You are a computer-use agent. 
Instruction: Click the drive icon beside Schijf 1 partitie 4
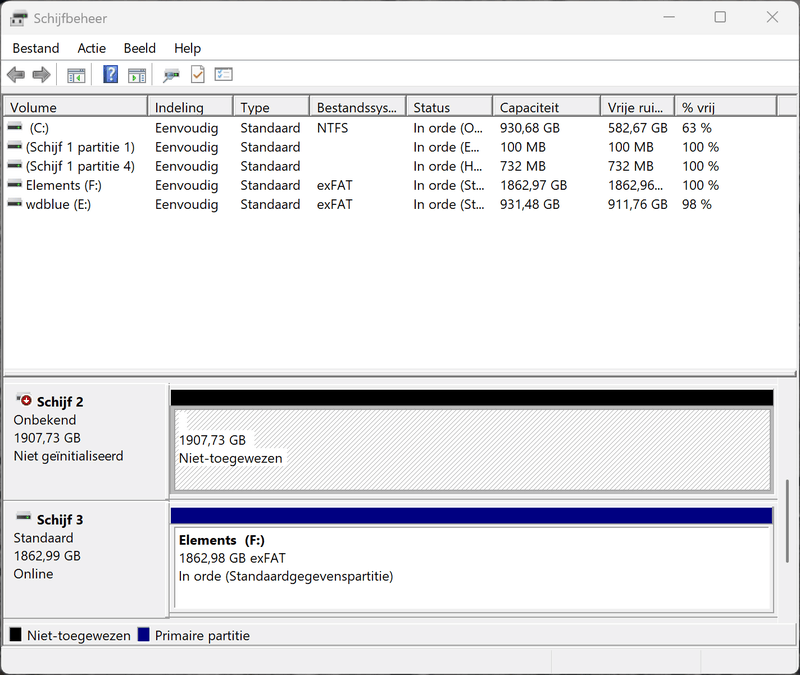click(15, 165)
